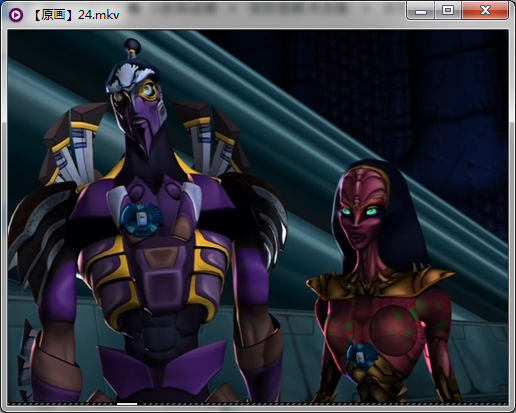Maximize the video player window
Screen dimensions: 516x413
[x=448, y=11]
